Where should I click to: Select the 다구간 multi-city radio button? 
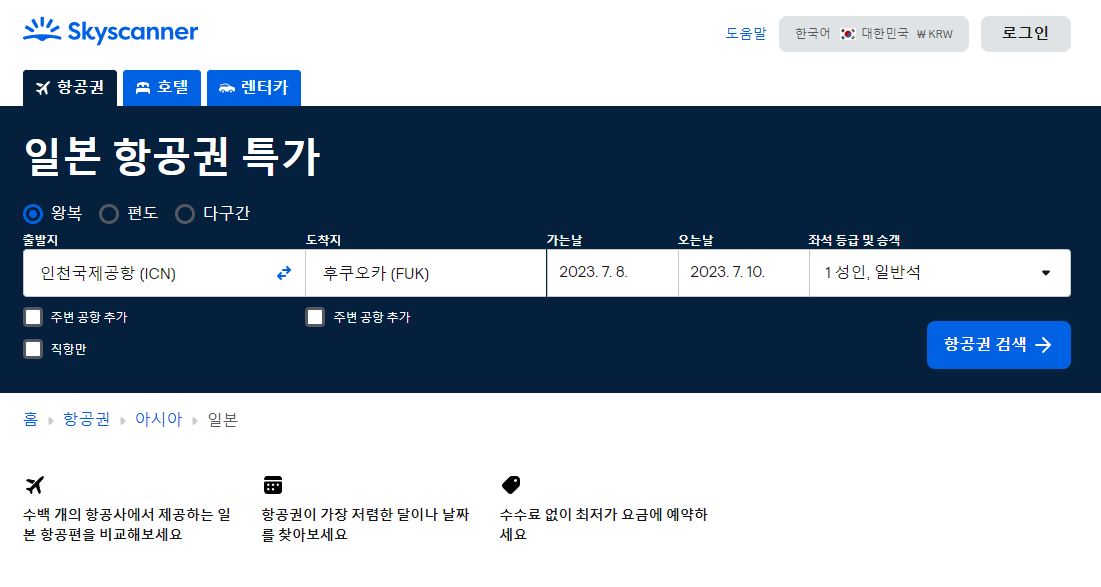(x=185, y=213)
